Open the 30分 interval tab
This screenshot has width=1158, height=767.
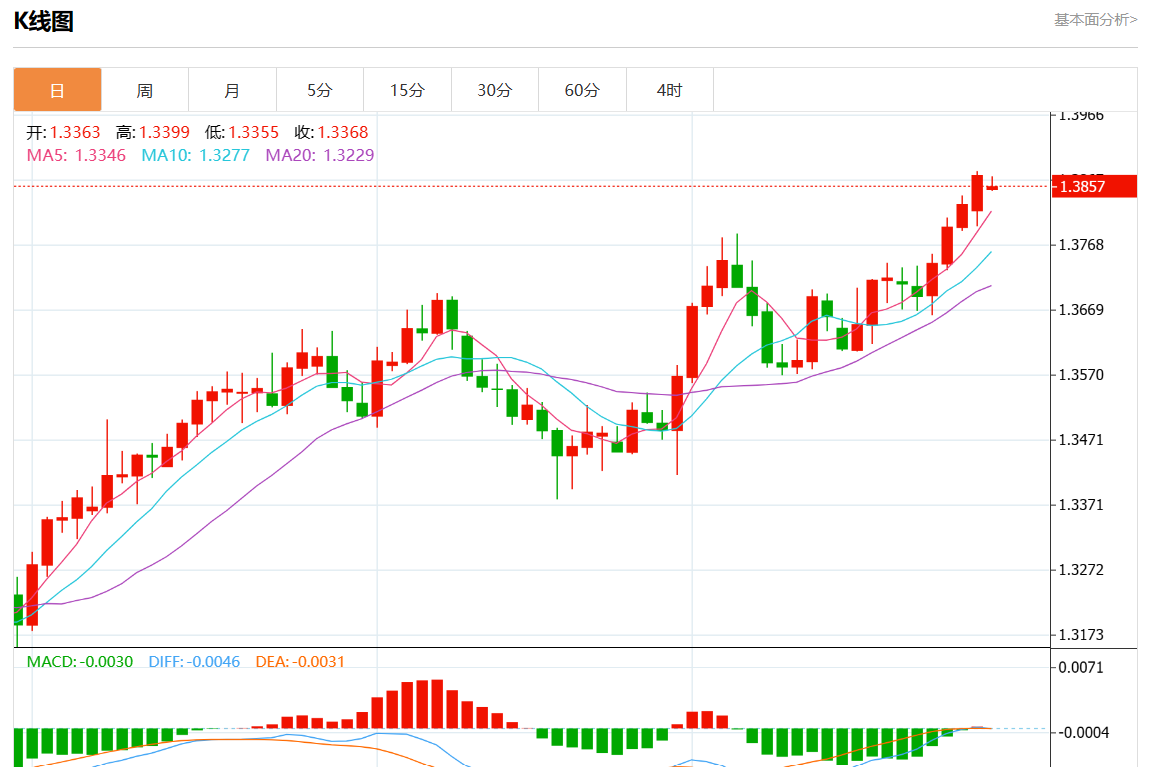coord(495,90)
